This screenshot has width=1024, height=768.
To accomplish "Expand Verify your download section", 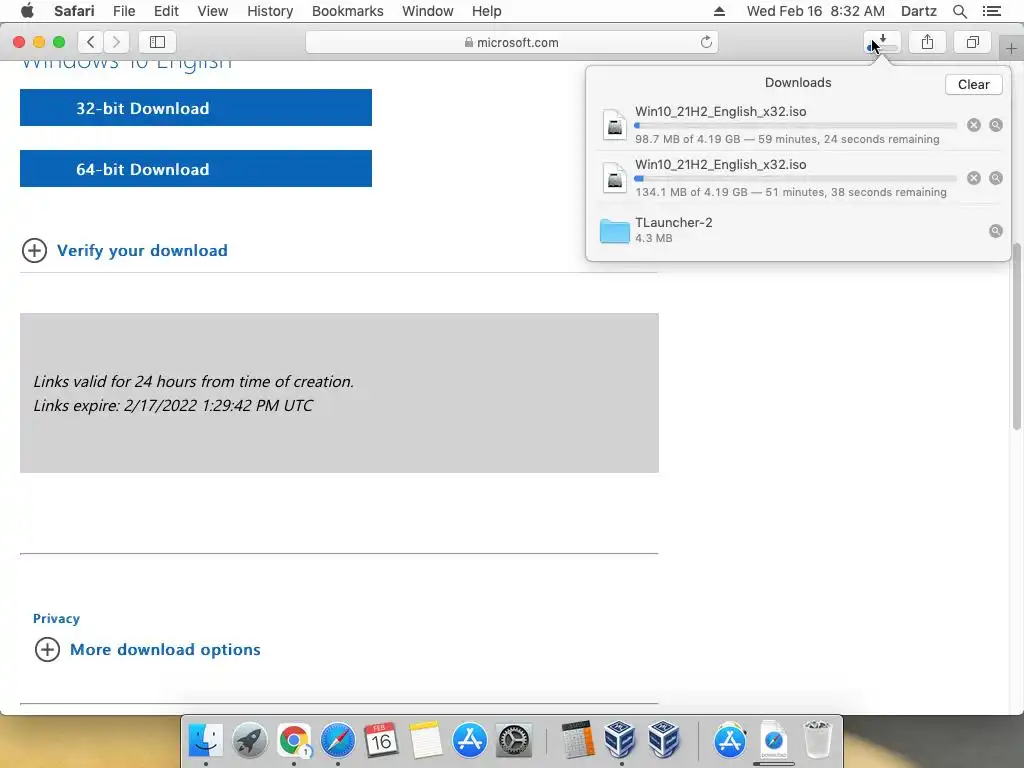I will [x=125, y=250].
